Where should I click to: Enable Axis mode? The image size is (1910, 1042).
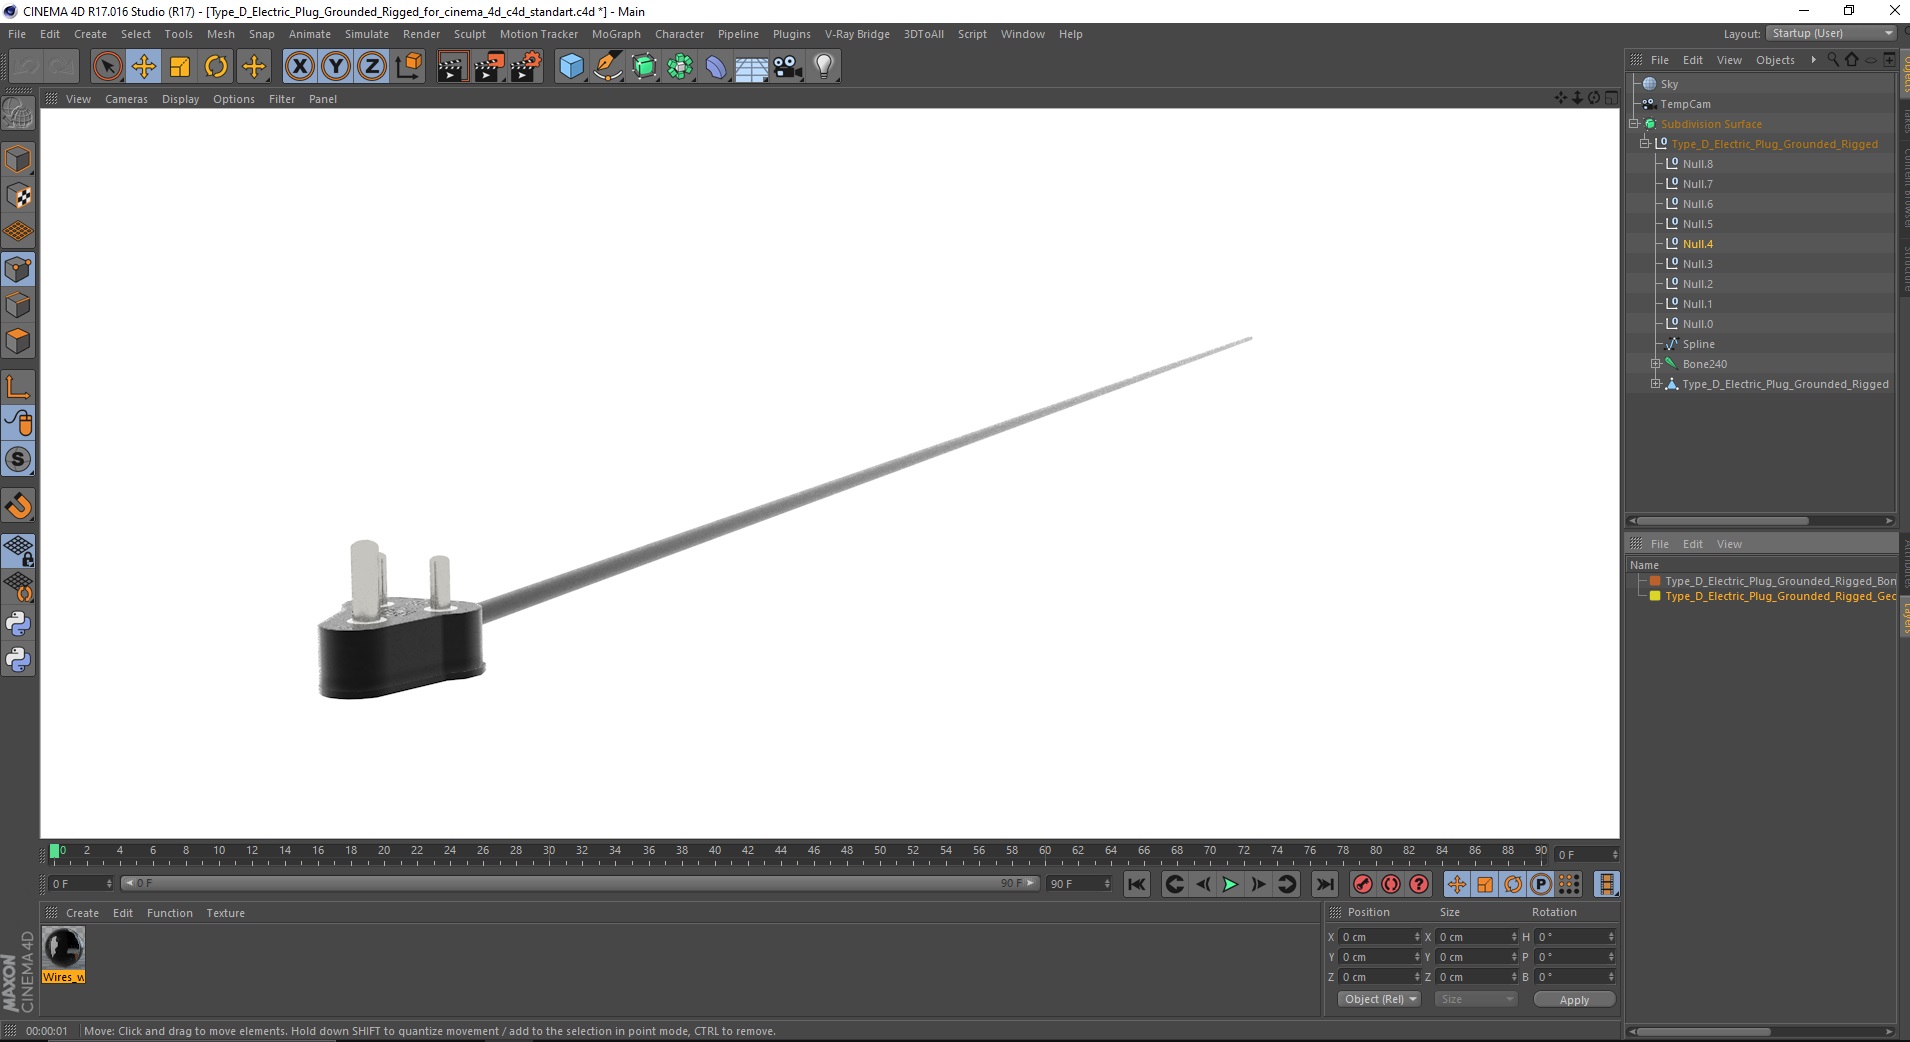18,387
